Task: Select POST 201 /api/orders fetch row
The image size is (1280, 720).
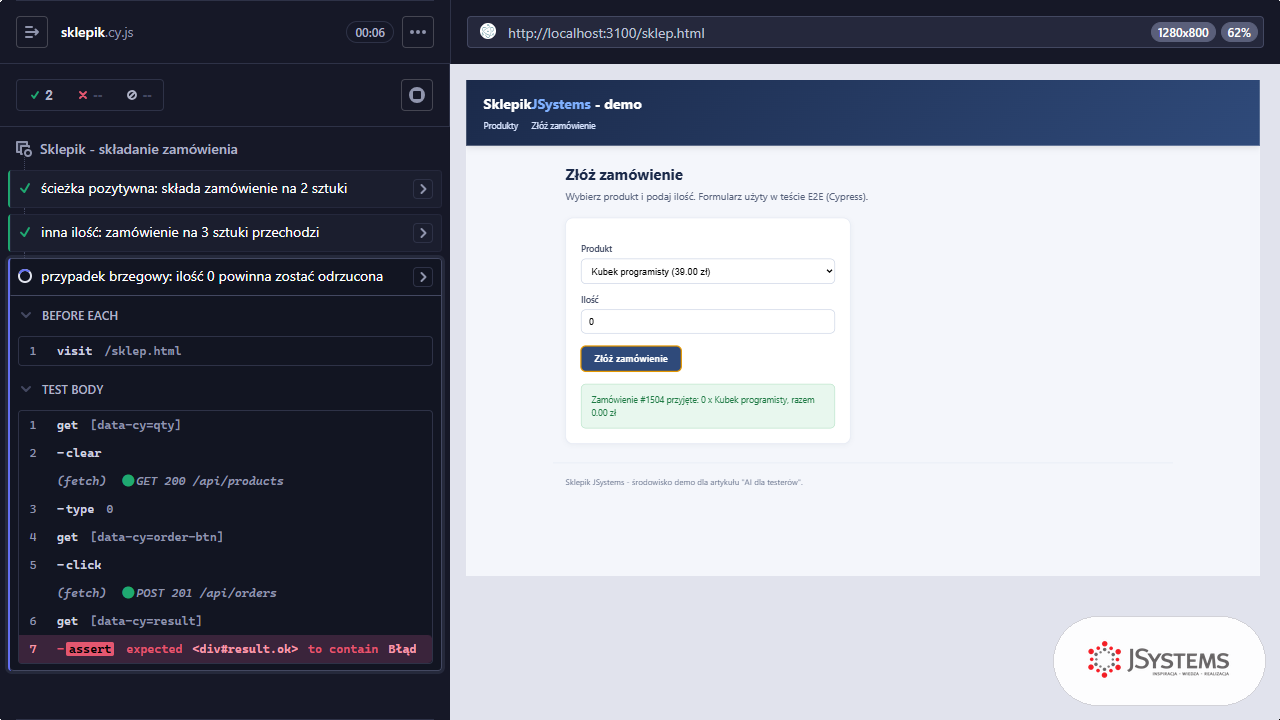Action: pos(225,593)
